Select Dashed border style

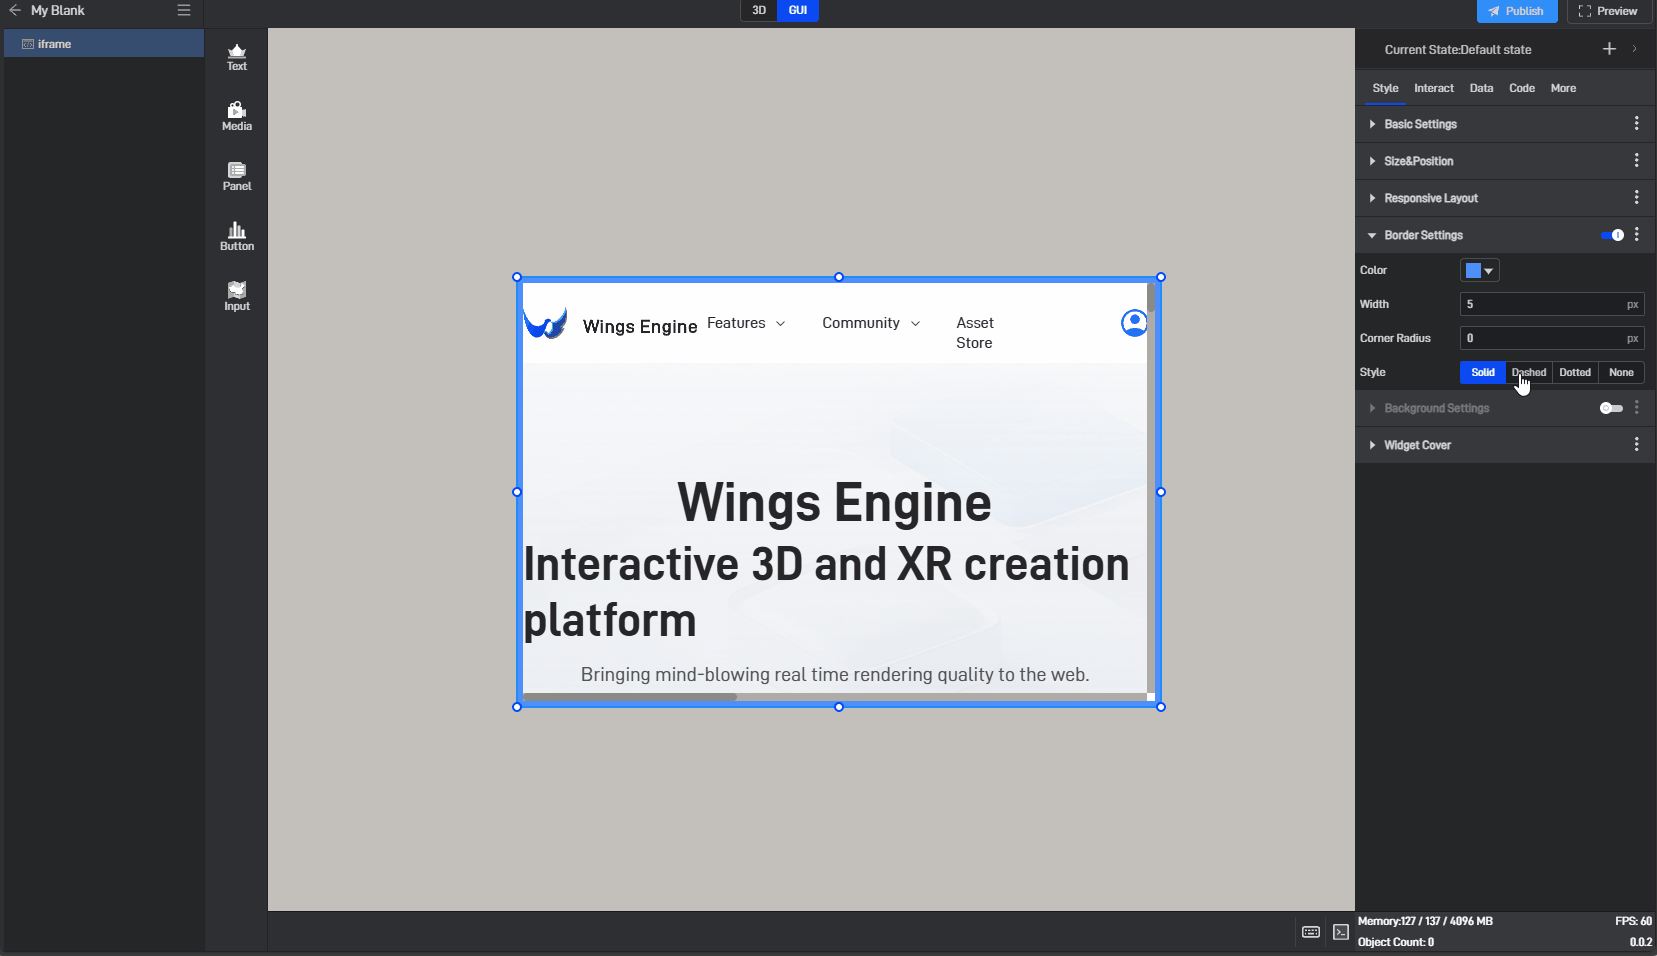click(1529, 372)
